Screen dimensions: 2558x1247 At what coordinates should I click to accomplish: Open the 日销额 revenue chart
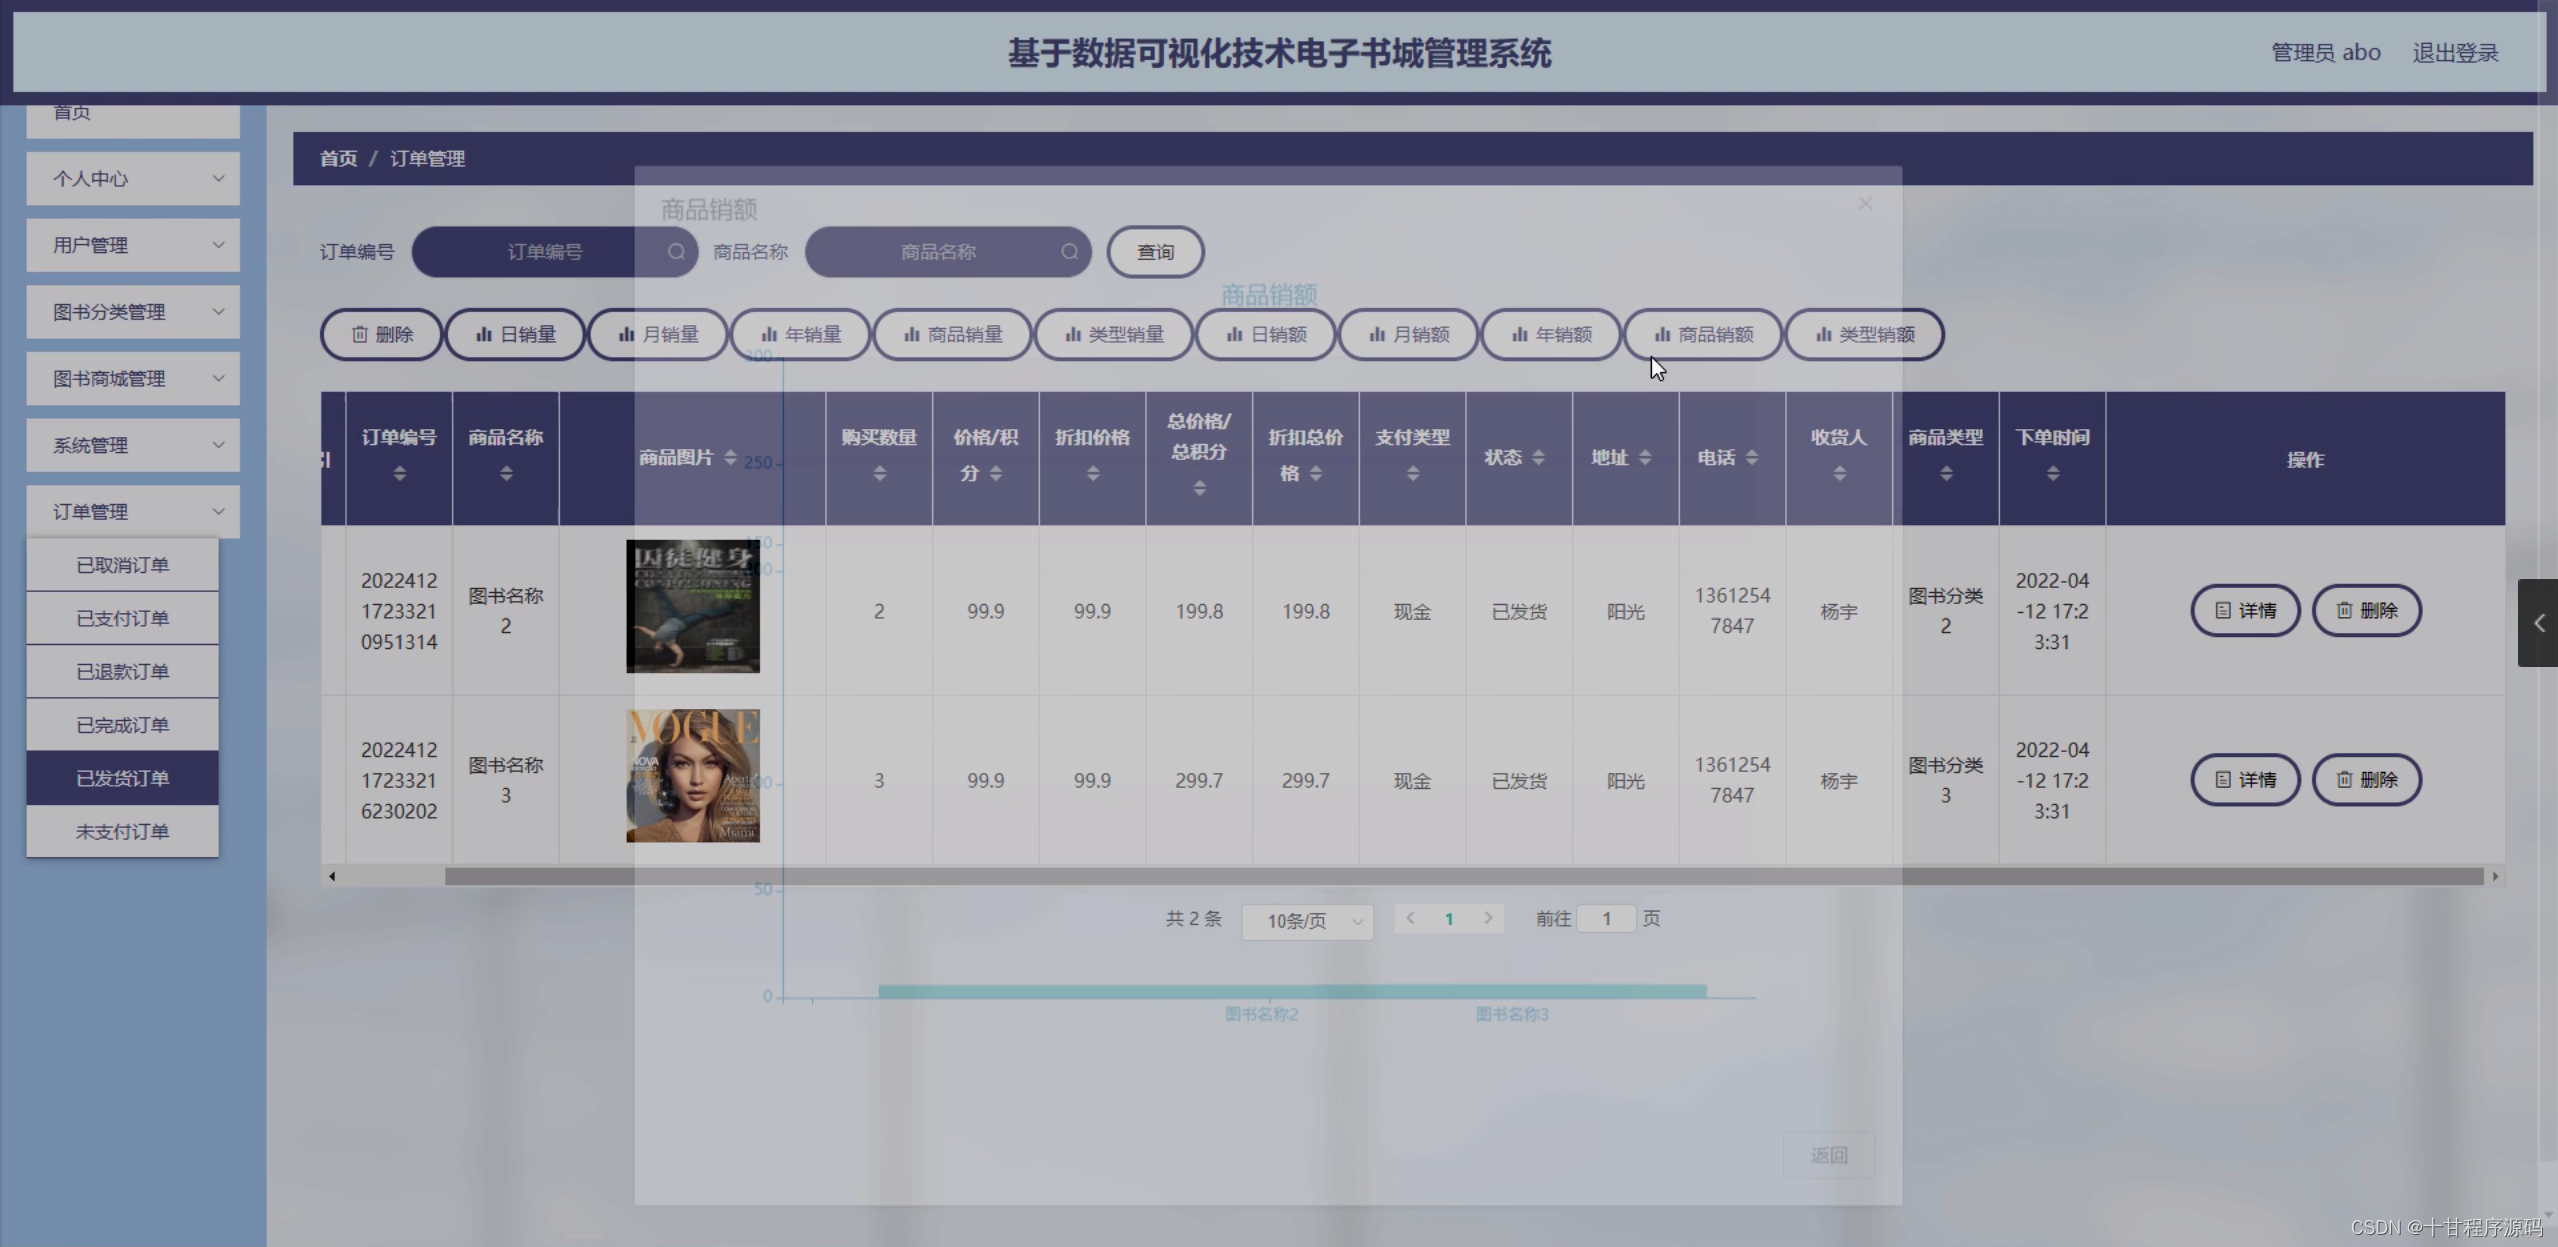tap(1264, 334)
